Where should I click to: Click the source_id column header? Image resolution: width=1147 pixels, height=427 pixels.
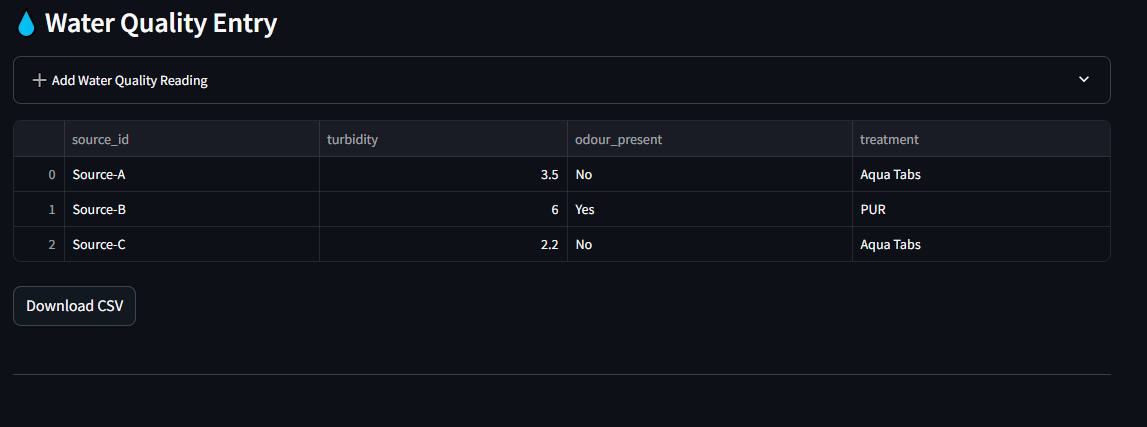(100, 139)
